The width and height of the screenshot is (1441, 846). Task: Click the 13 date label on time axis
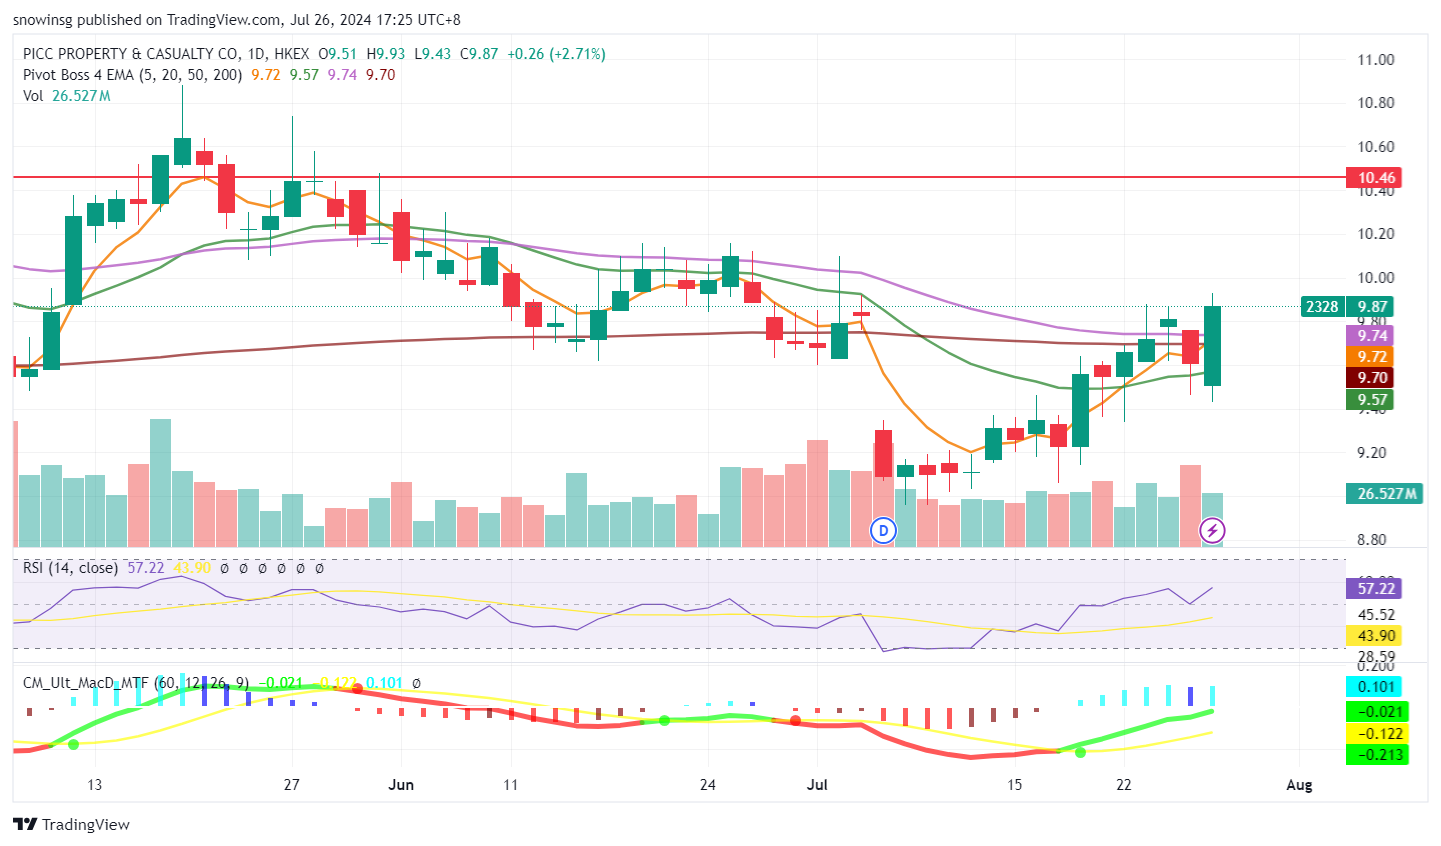click(94, 785)
